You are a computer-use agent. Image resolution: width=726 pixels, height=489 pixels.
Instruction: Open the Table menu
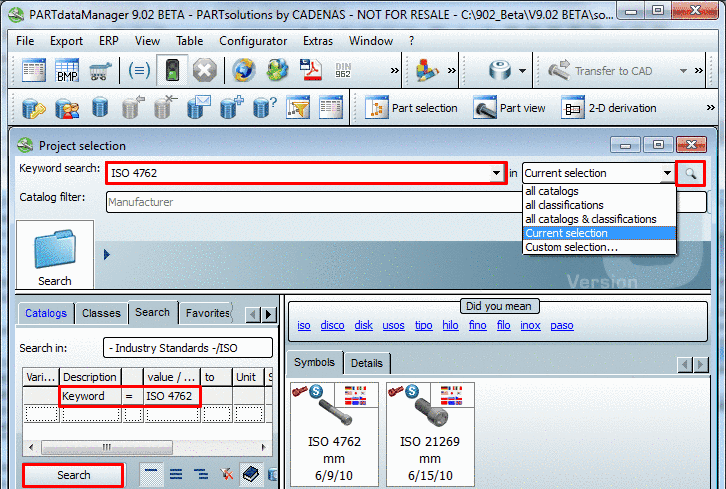coord(189,41)
